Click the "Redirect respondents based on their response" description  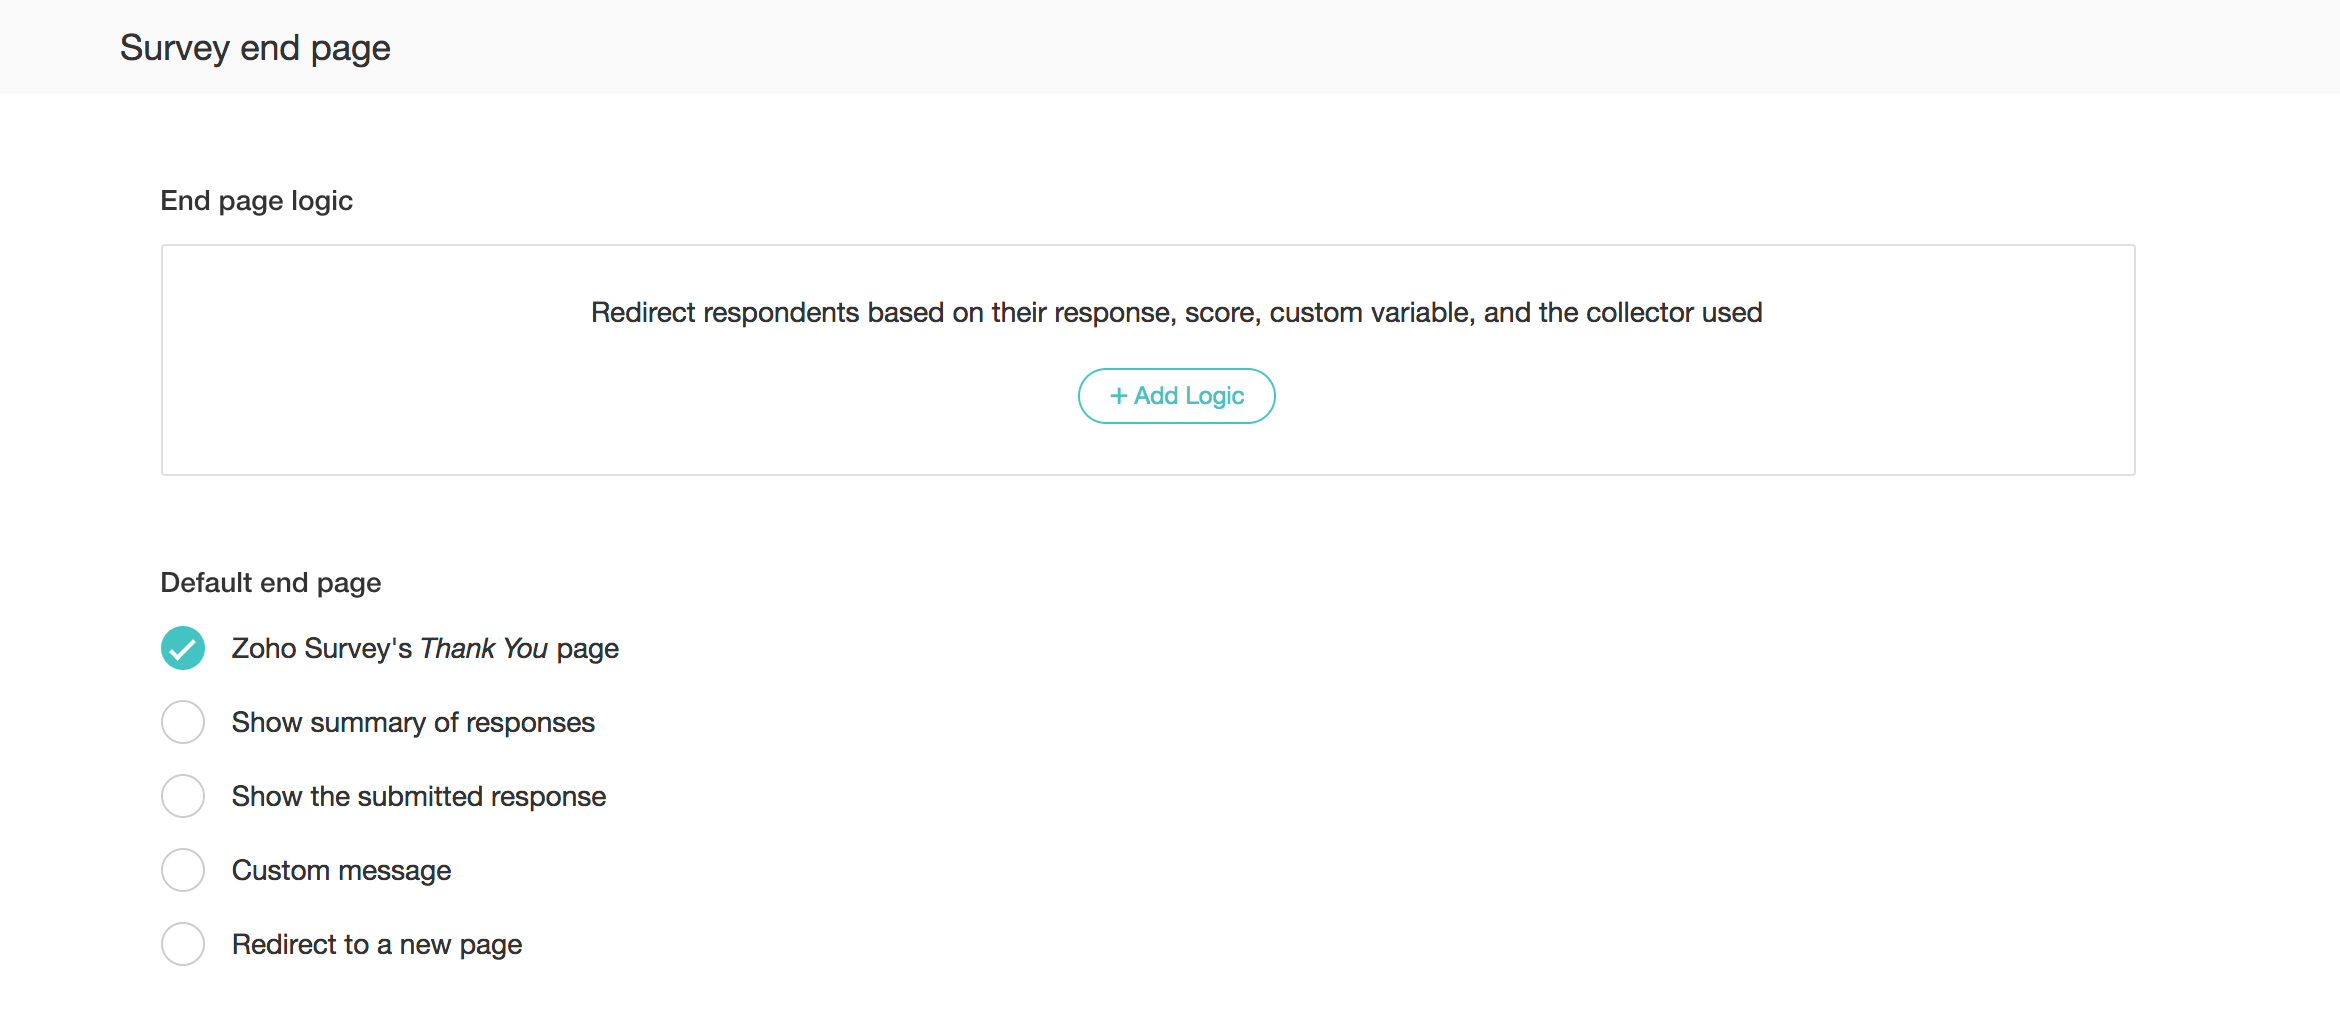pos(1176,313)
